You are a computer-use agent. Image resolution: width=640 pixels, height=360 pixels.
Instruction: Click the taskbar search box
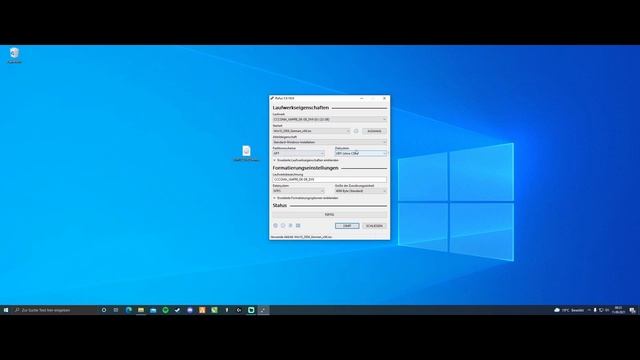[54, 310]
